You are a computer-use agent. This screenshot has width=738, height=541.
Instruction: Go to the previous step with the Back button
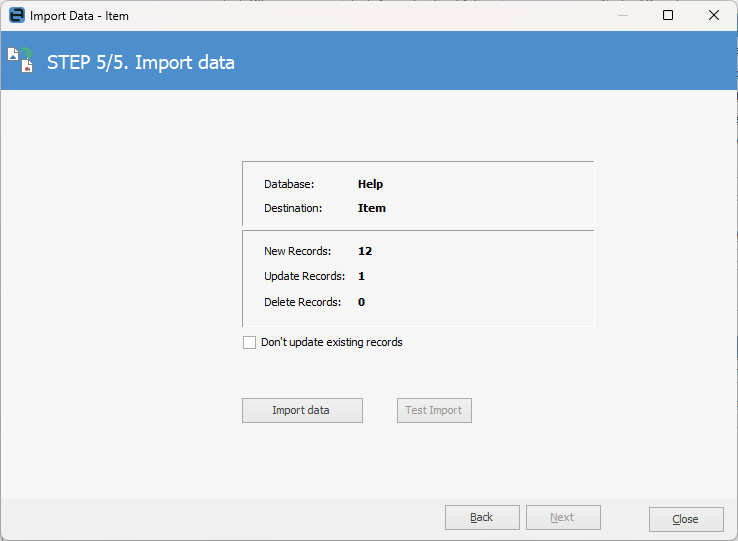[482, 517]
